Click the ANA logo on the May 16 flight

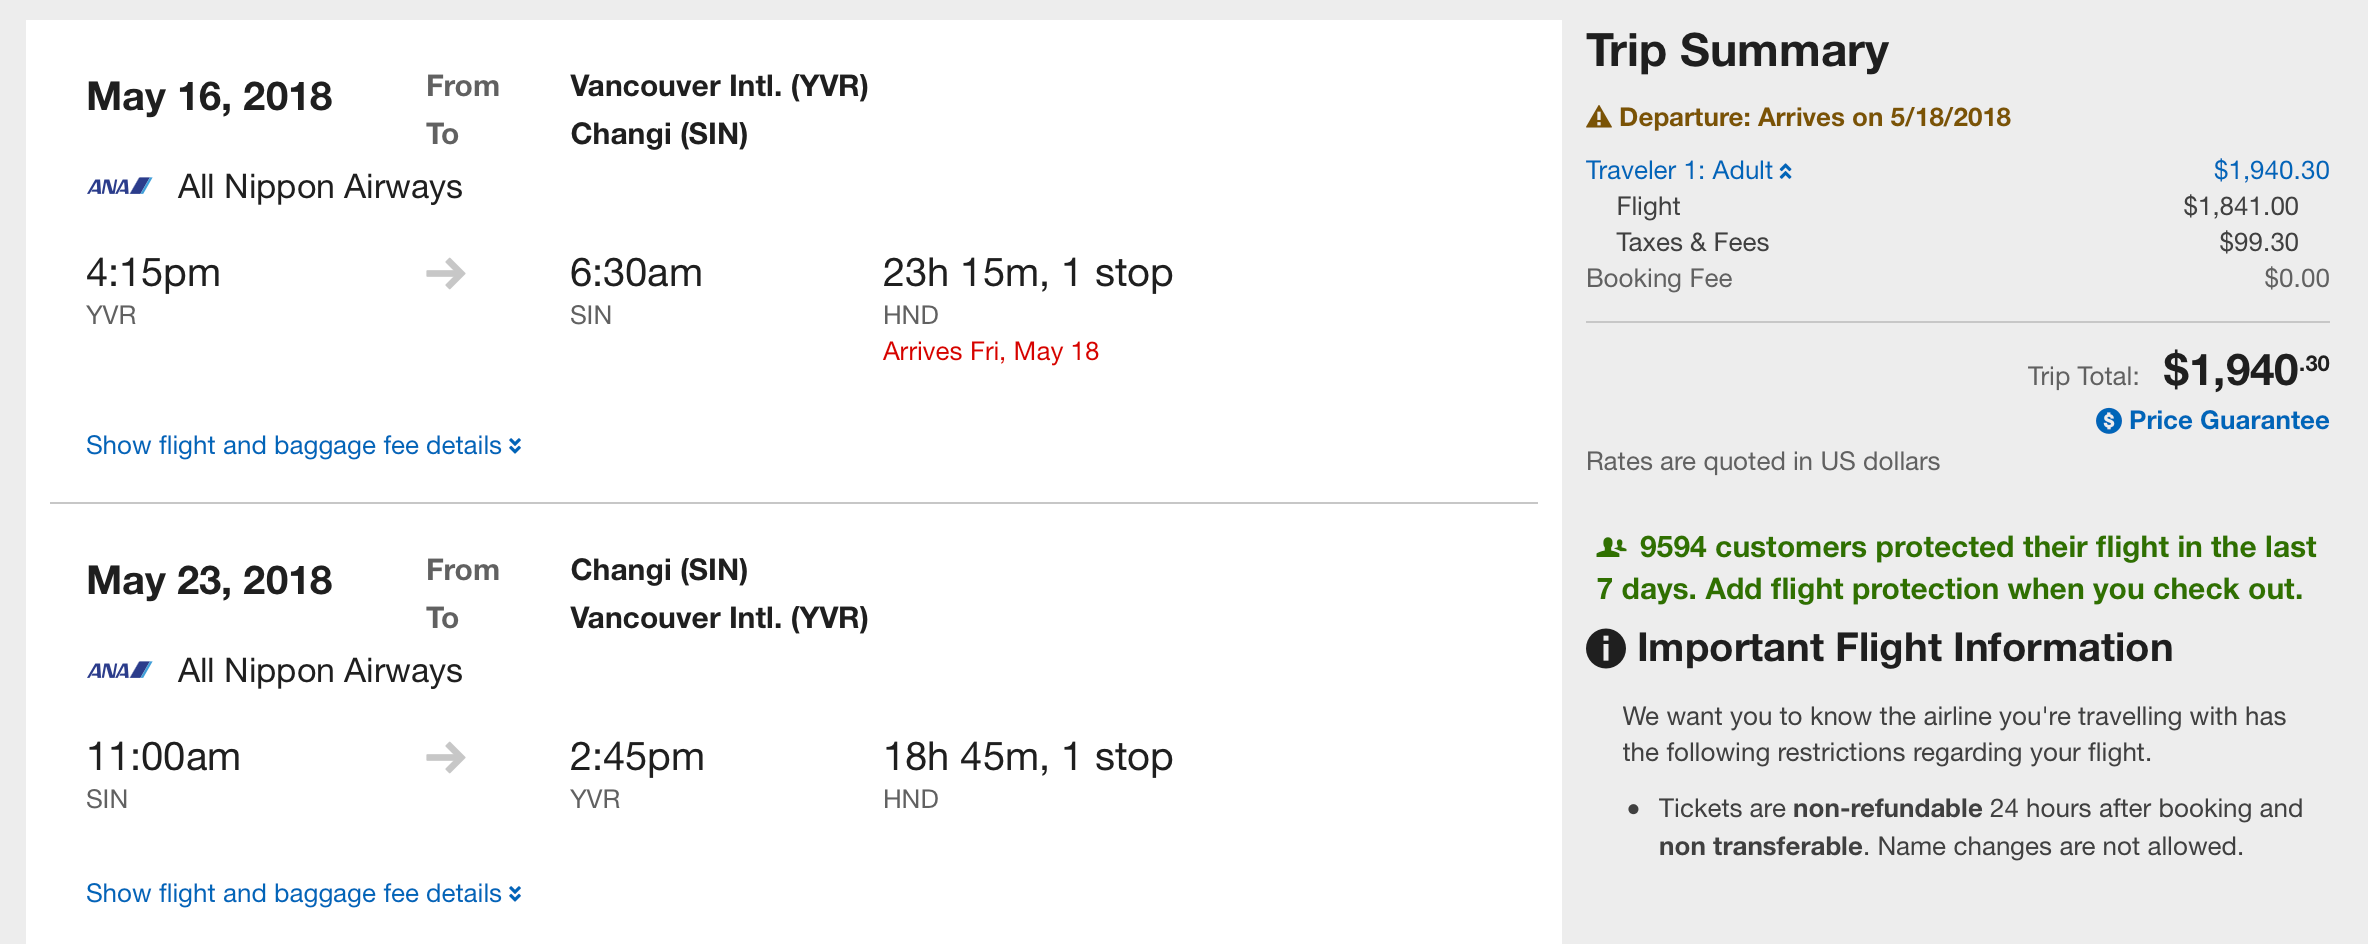click(x=119, y=186)
